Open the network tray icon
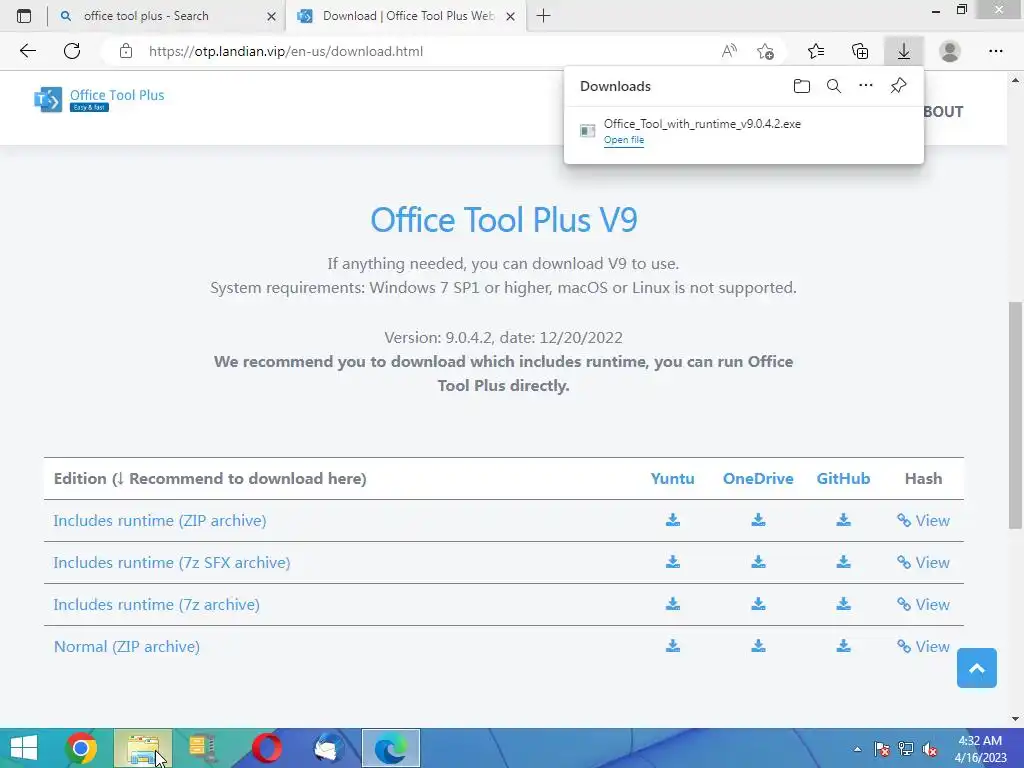Image resolution: width=1024 pixels, height=768 pixels. 906,749
